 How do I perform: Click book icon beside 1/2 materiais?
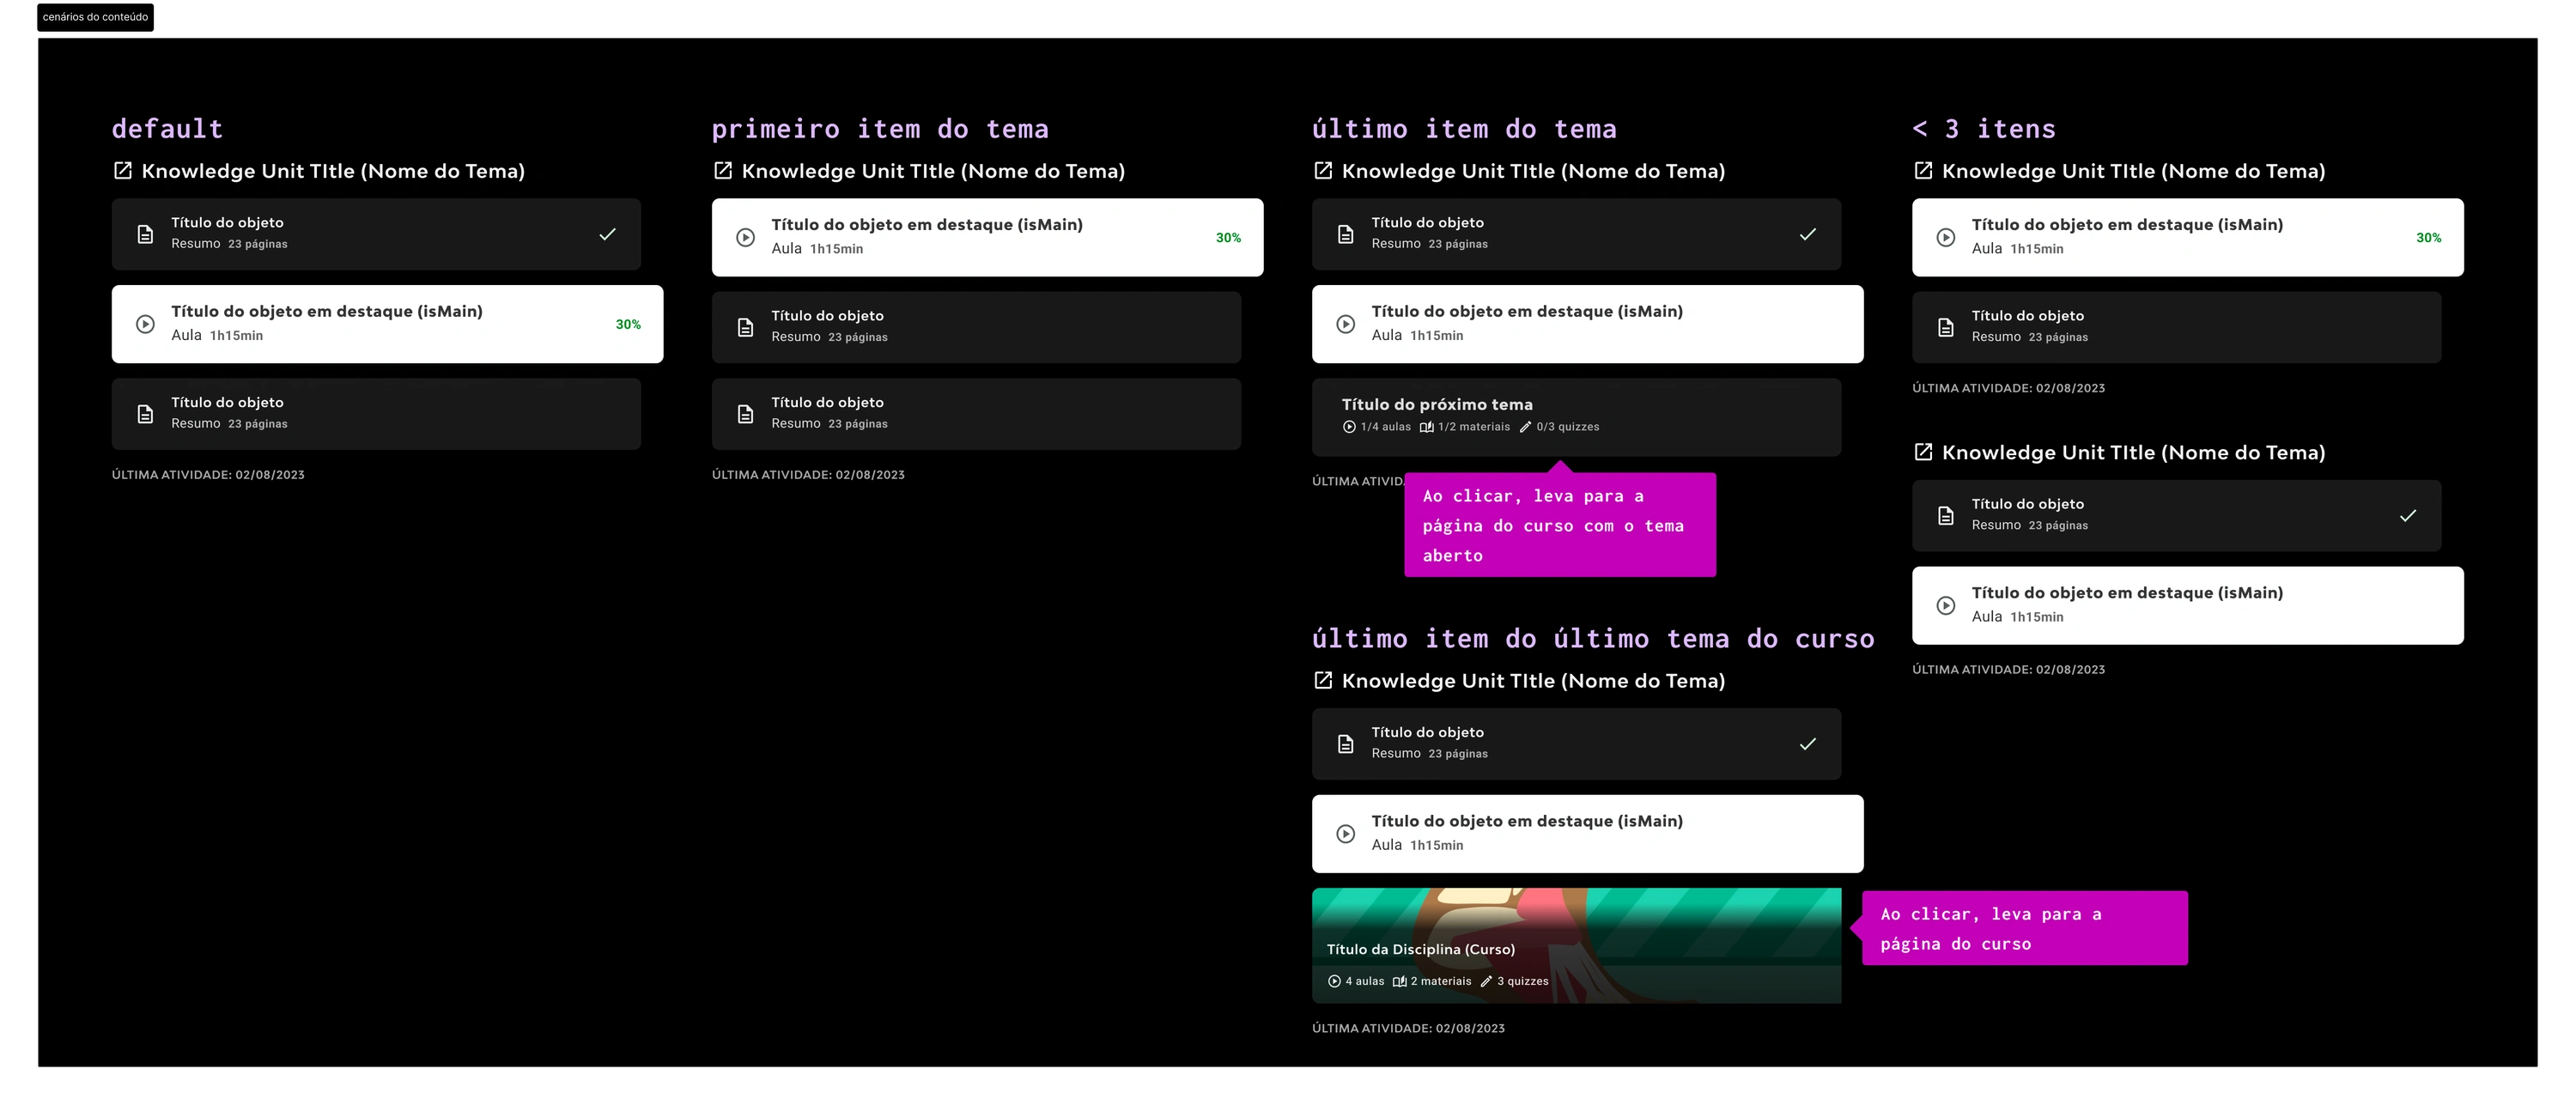coord(1426,427)
